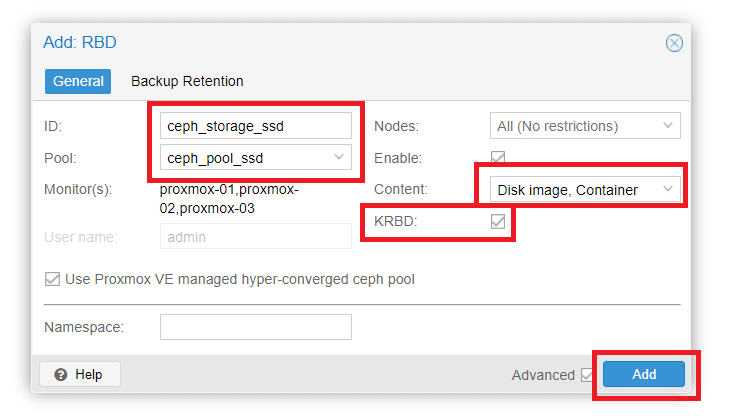The image size is (730, 420).
Task: Click the question mark Help icon
Action: 61,374
